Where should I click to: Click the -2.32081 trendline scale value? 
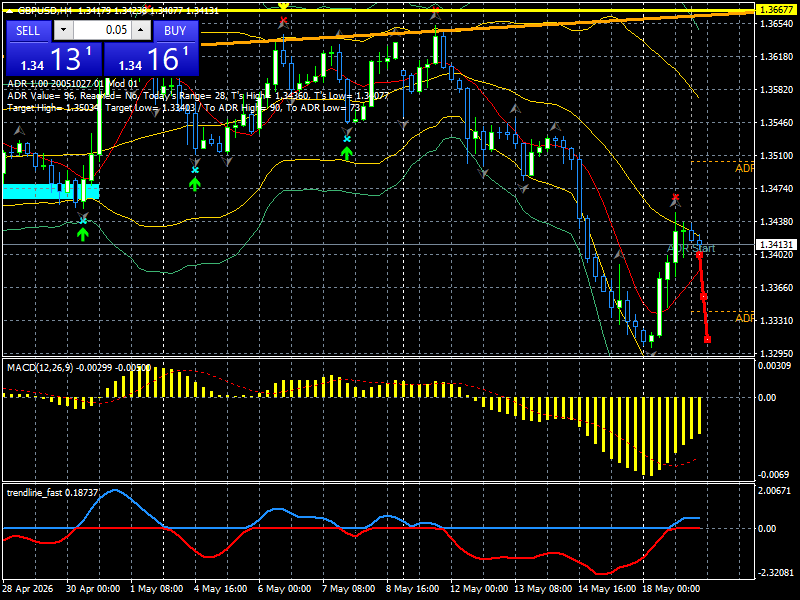(x=776, y=573)
